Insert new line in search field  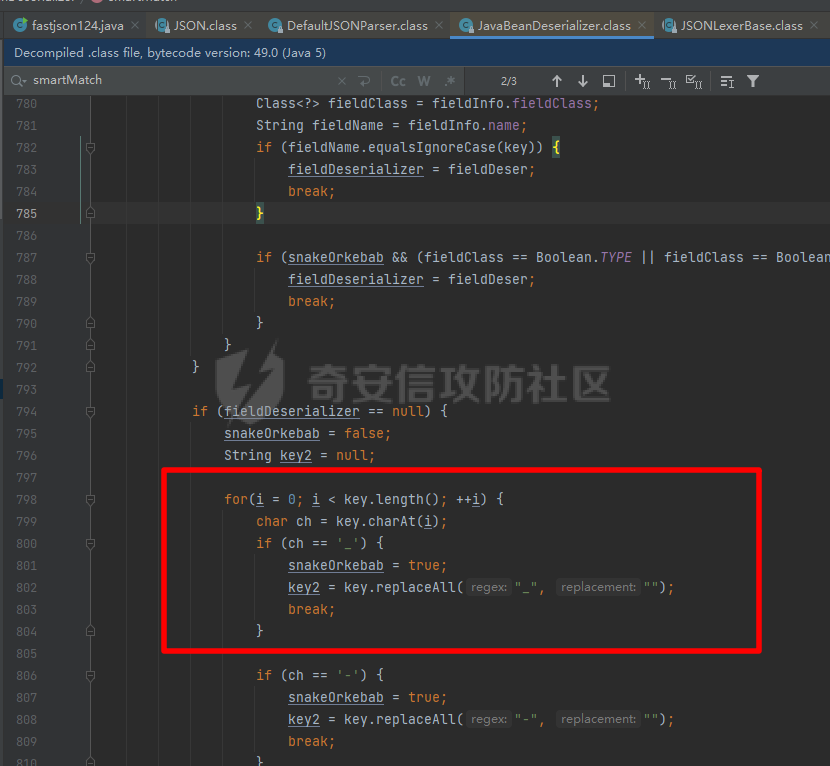(364, 81)
